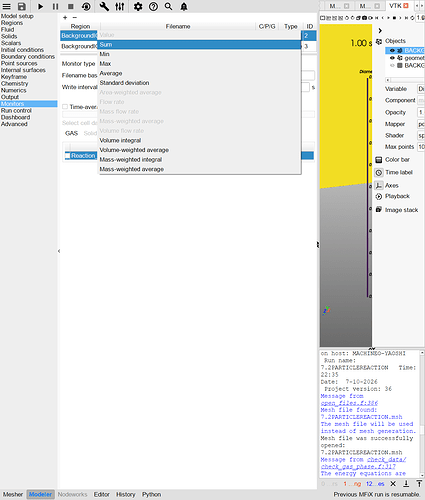
Task: Switch to the Editor tab
Action: point(102,494)
